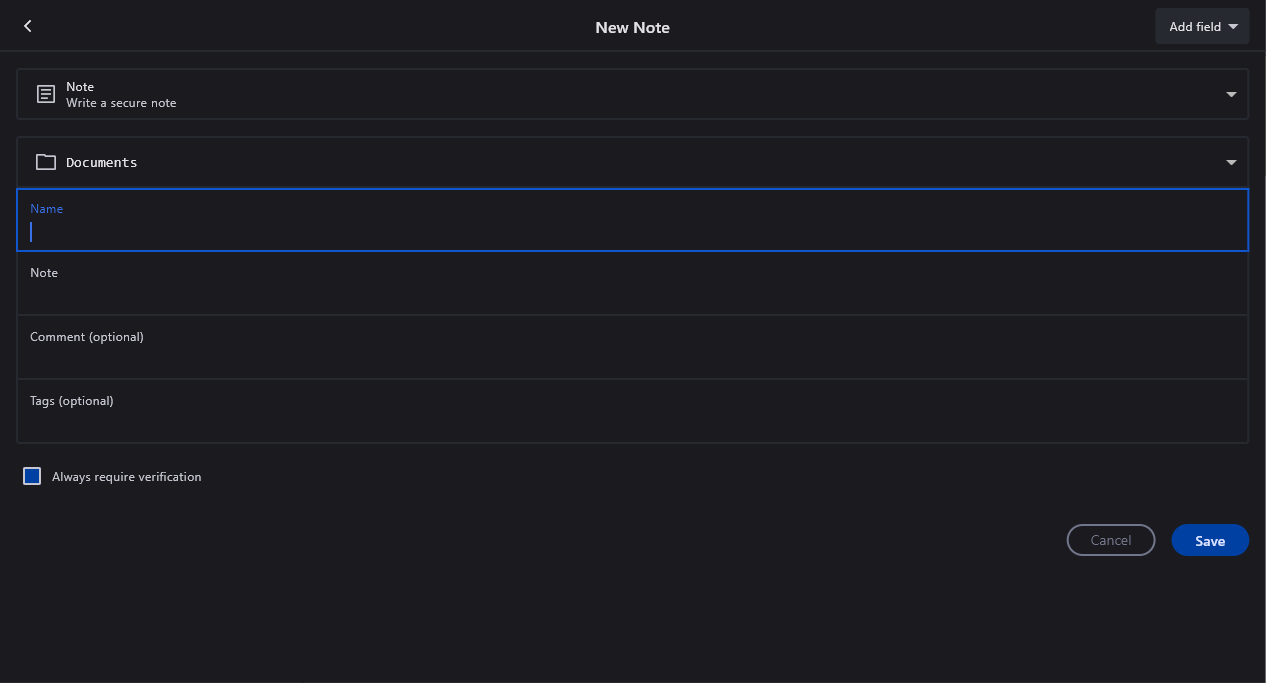Focus the Name input field
1266x683 pixels.
point(632,232)
